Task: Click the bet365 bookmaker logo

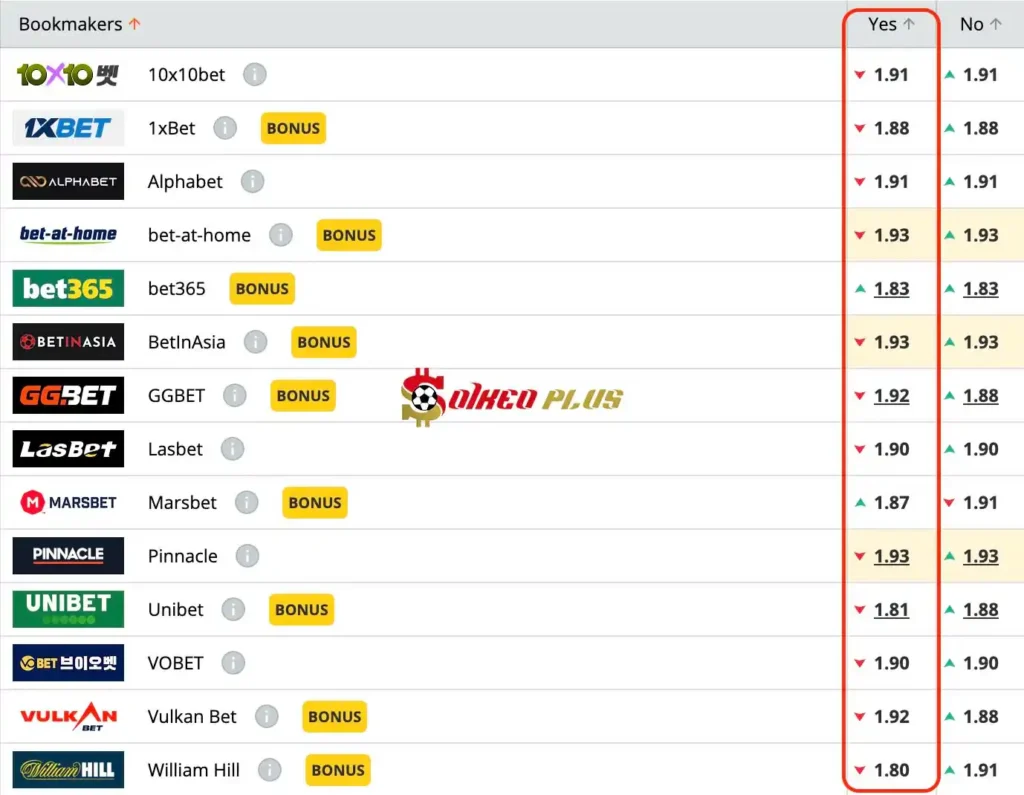Action: 68,288
